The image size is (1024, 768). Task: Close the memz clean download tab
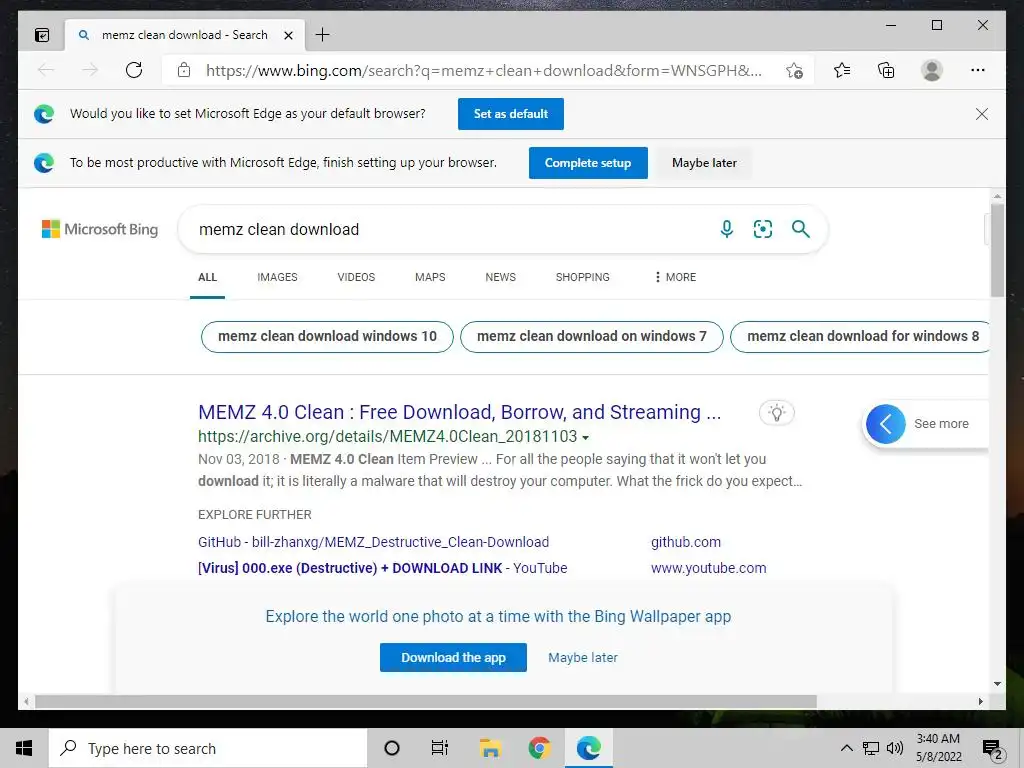(288, 35)
